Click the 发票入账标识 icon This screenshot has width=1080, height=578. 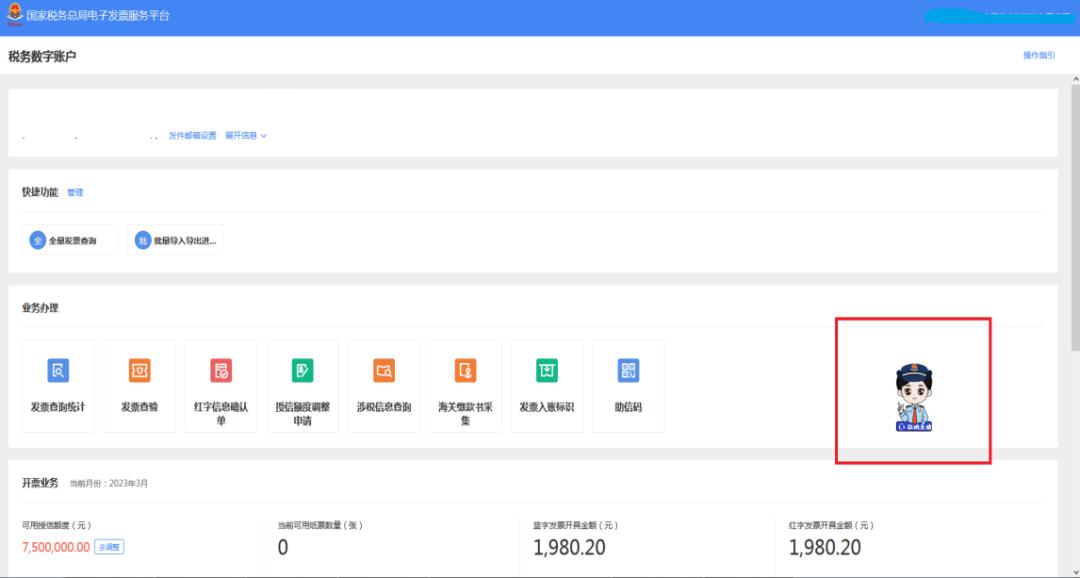[547, 372]
